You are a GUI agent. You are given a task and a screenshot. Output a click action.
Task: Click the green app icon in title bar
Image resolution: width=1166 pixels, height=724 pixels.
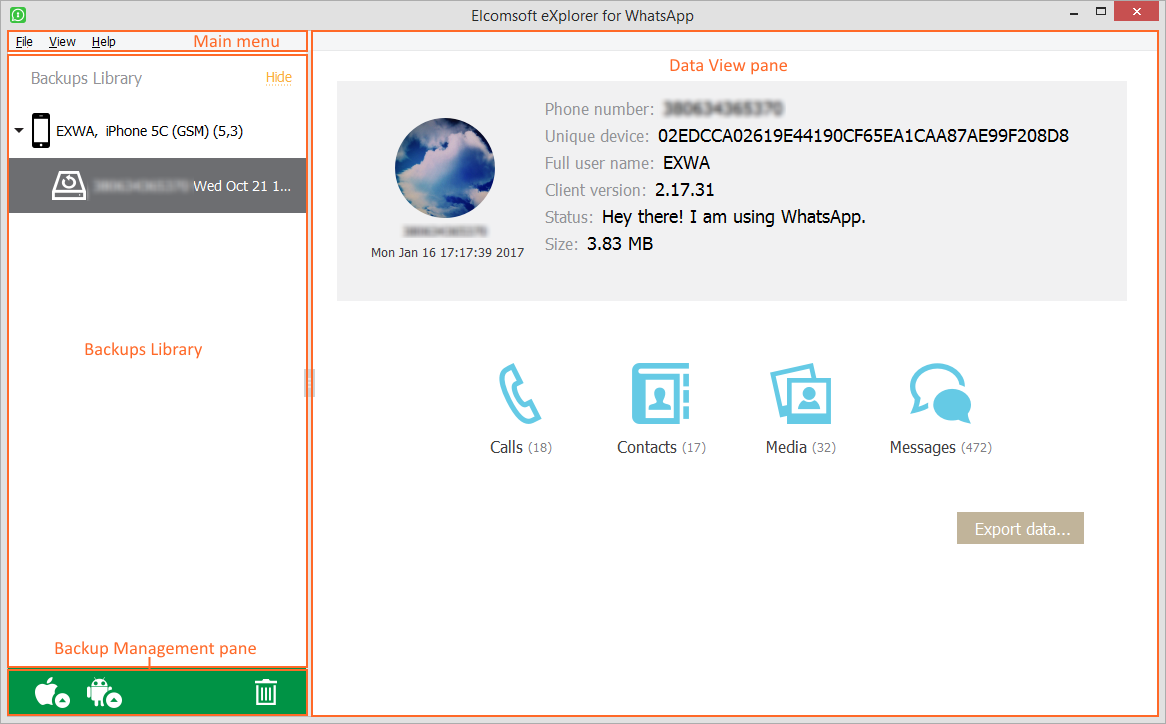18,15
